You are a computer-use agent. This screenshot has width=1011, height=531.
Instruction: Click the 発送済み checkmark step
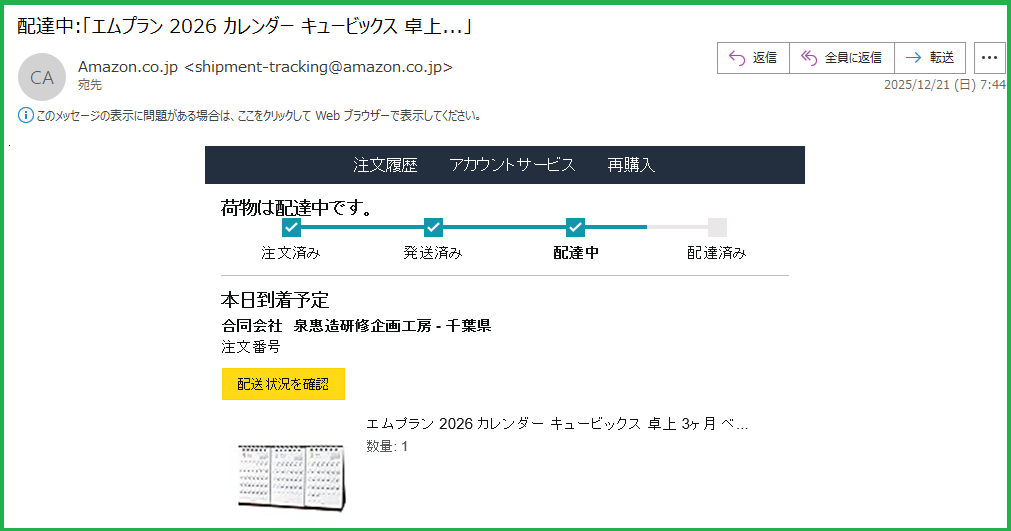click(433, 227)
